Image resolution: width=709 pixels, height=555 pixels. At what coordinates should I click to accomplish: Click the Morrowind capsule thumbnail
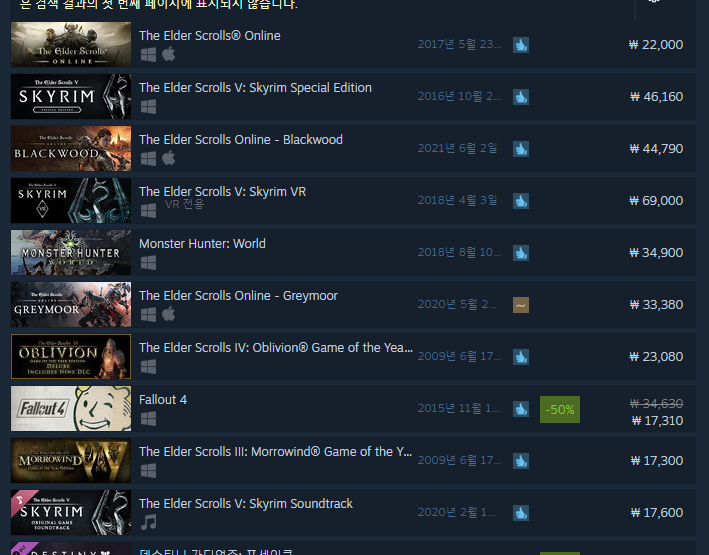point(71,460)
